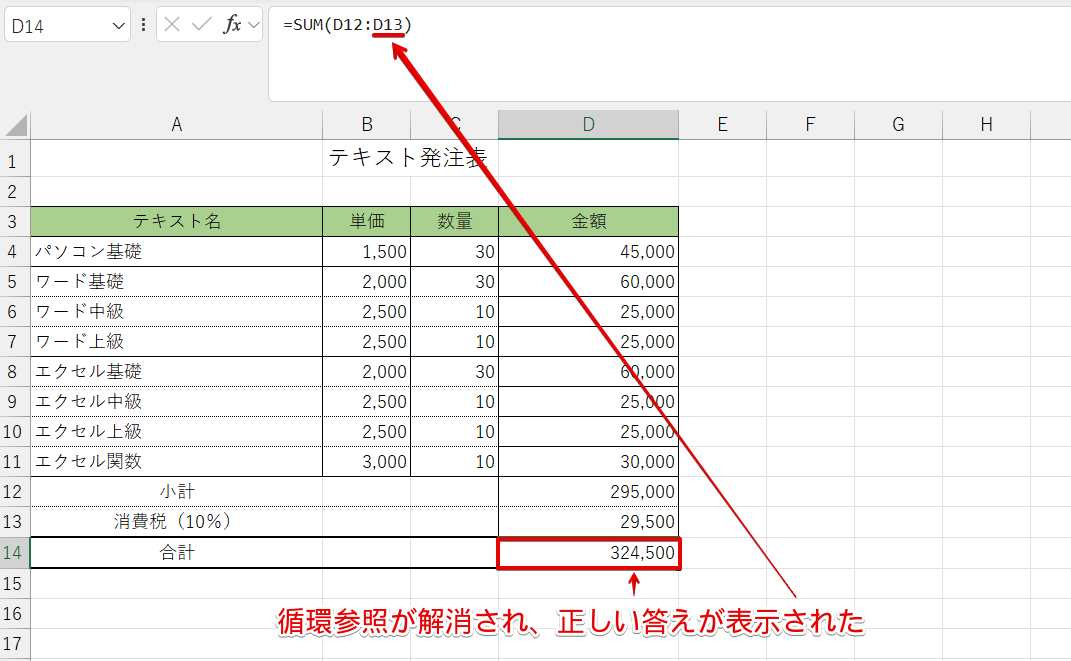Select column B header
Image resolution: width=1071 pixels, height=661 pixels.
367,125
